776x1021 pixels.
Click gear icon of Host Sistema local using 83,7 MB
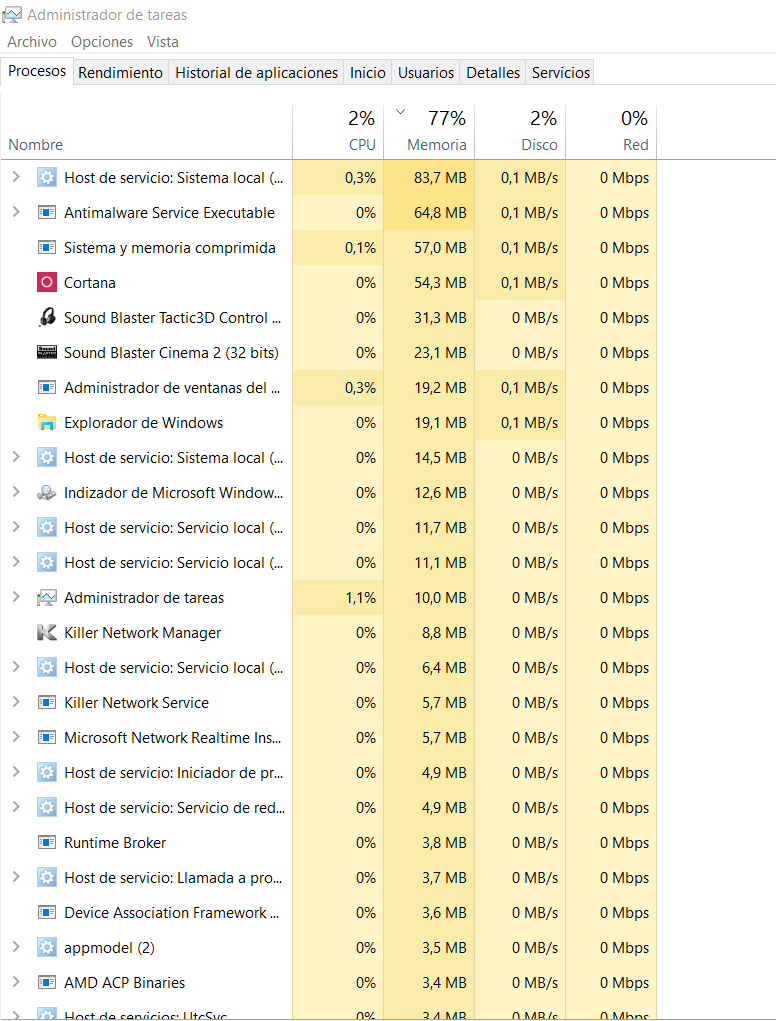click(x=47, y=177)
